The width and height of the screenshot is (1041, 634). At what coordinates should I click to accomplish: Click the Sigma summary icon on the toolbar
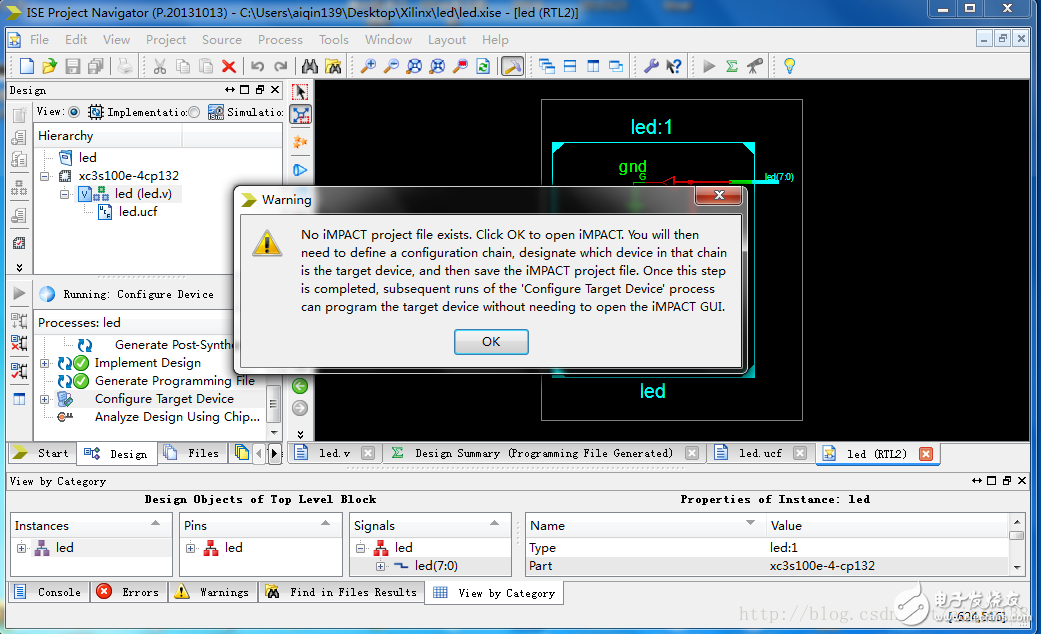pos(733,66)
